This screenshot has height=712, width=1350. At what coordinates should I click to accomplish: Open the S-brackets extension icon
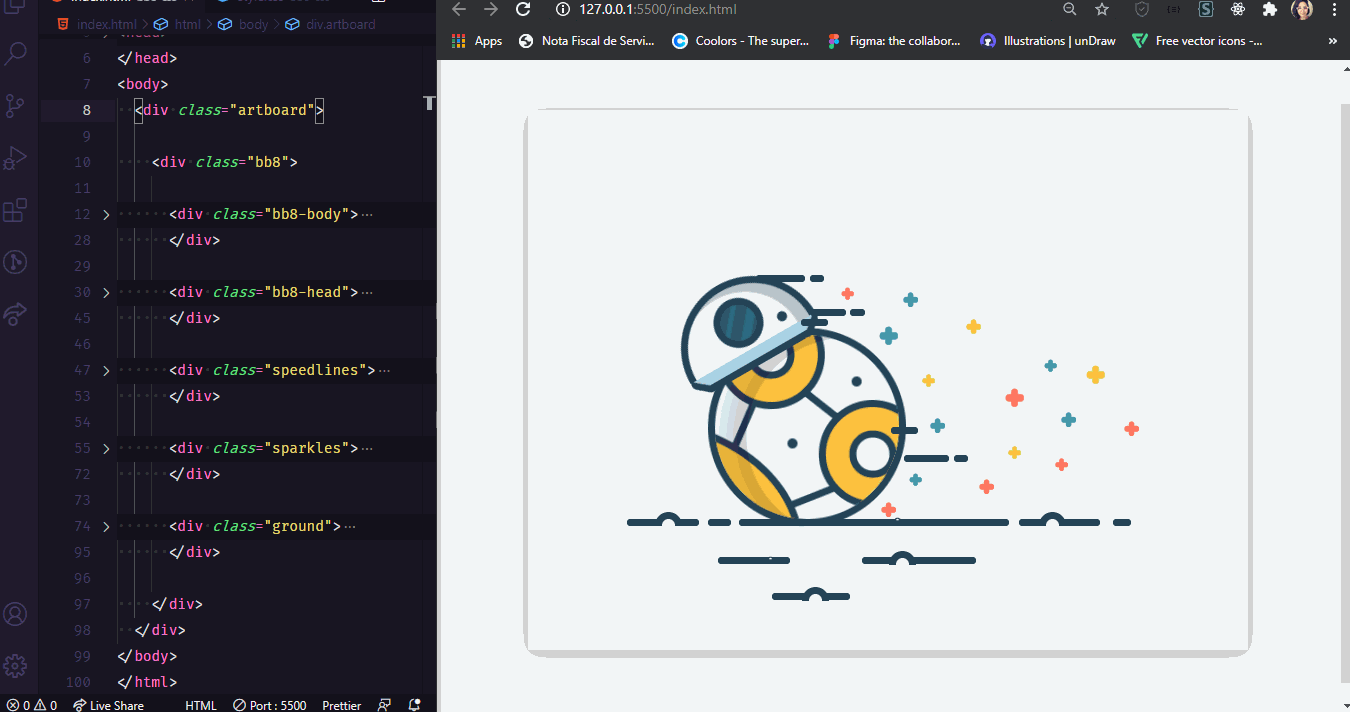click(x=1206, y=9)
